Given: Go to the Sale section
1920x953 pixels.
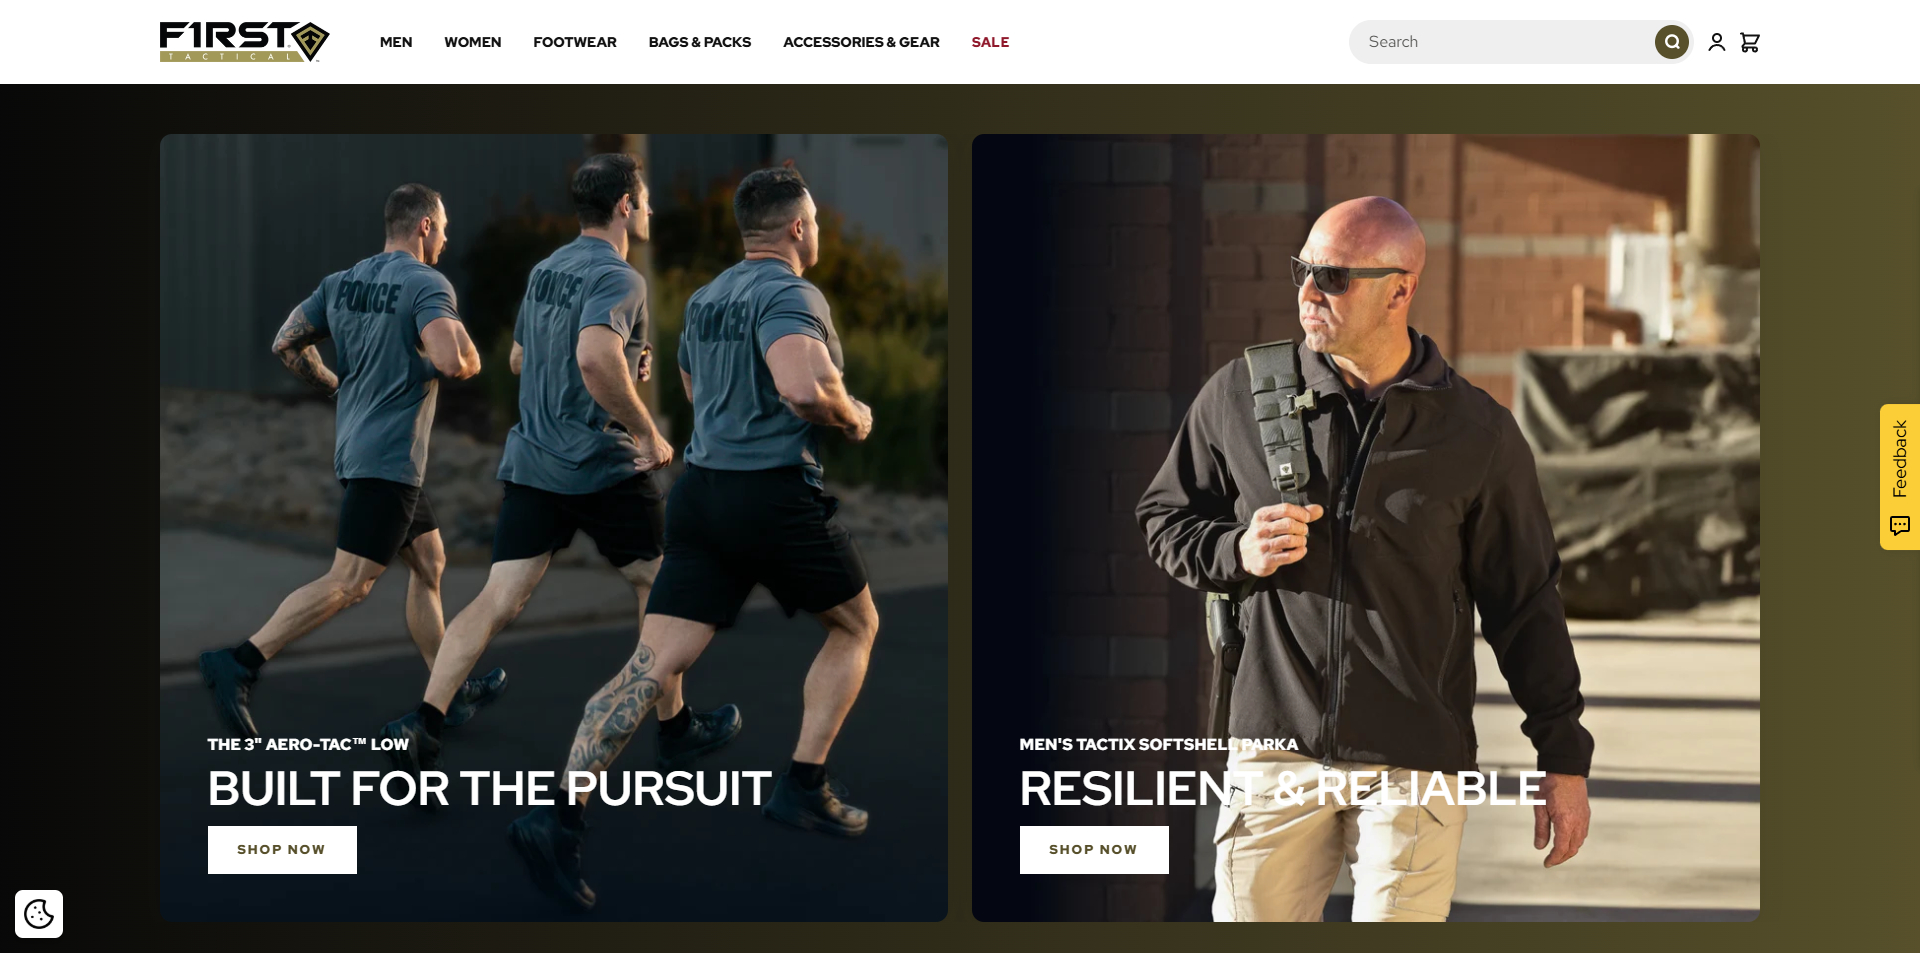Looking at the screenshot, I should tap(990, 42).
